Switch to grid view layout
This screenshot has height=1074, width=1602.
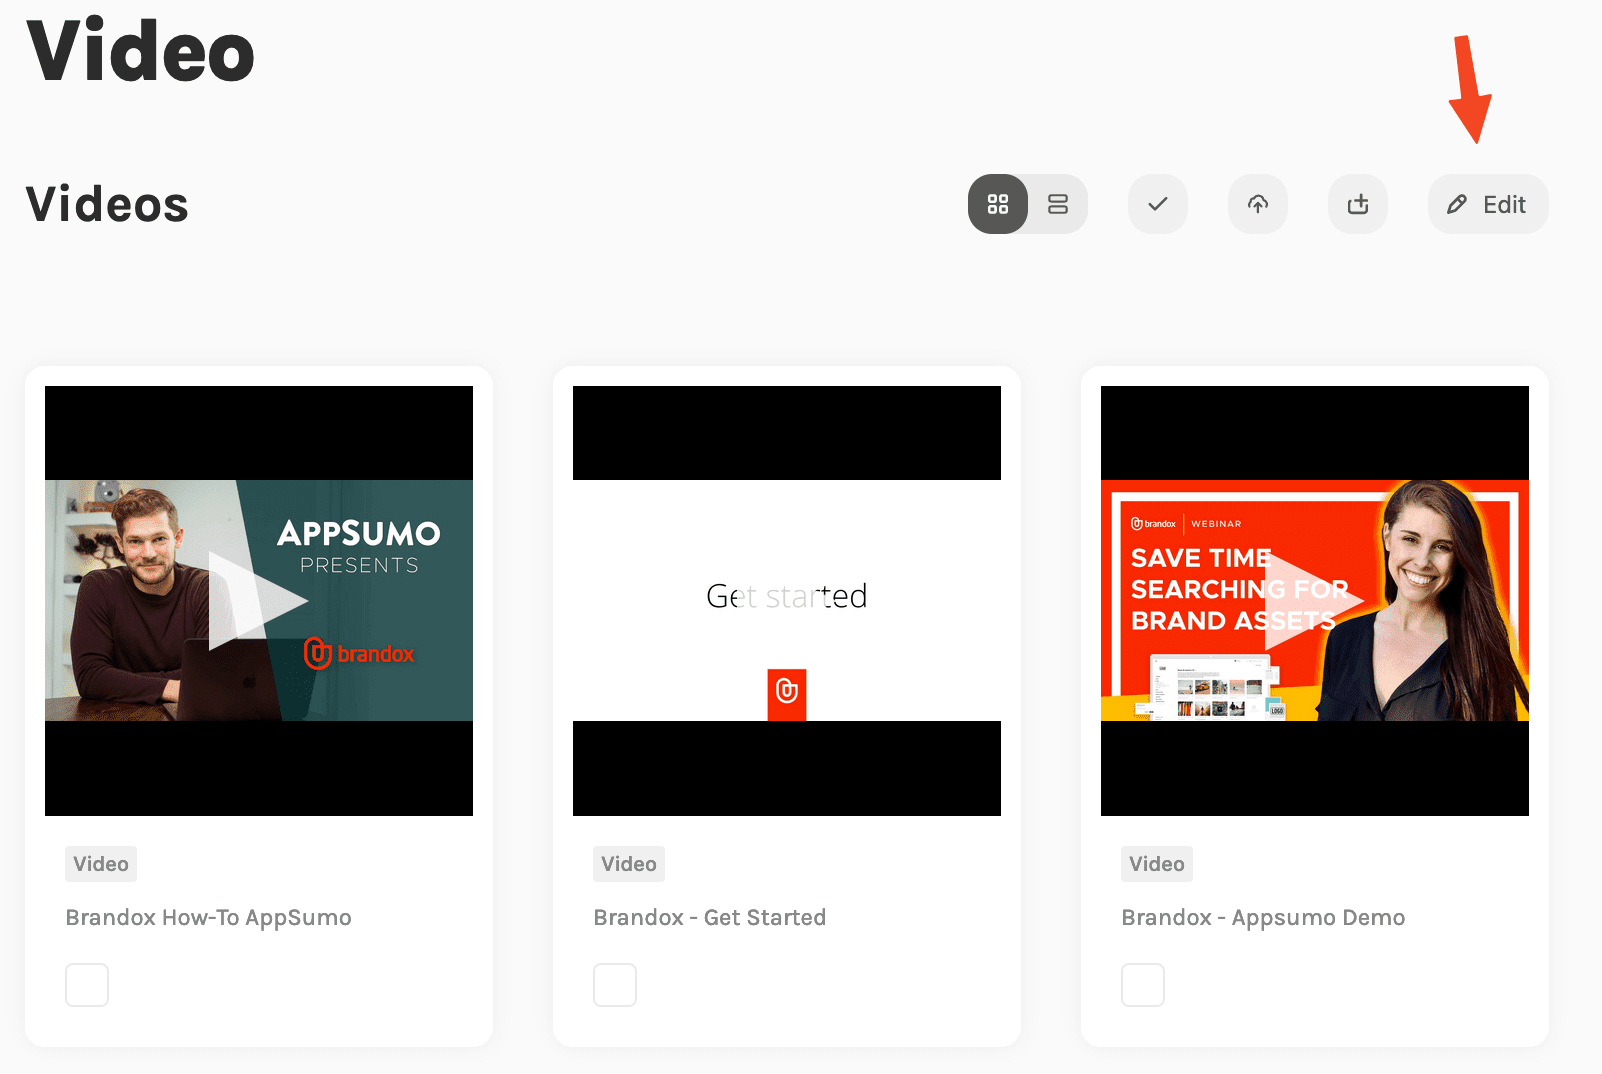pyautogui.click(x=998, y=204)
